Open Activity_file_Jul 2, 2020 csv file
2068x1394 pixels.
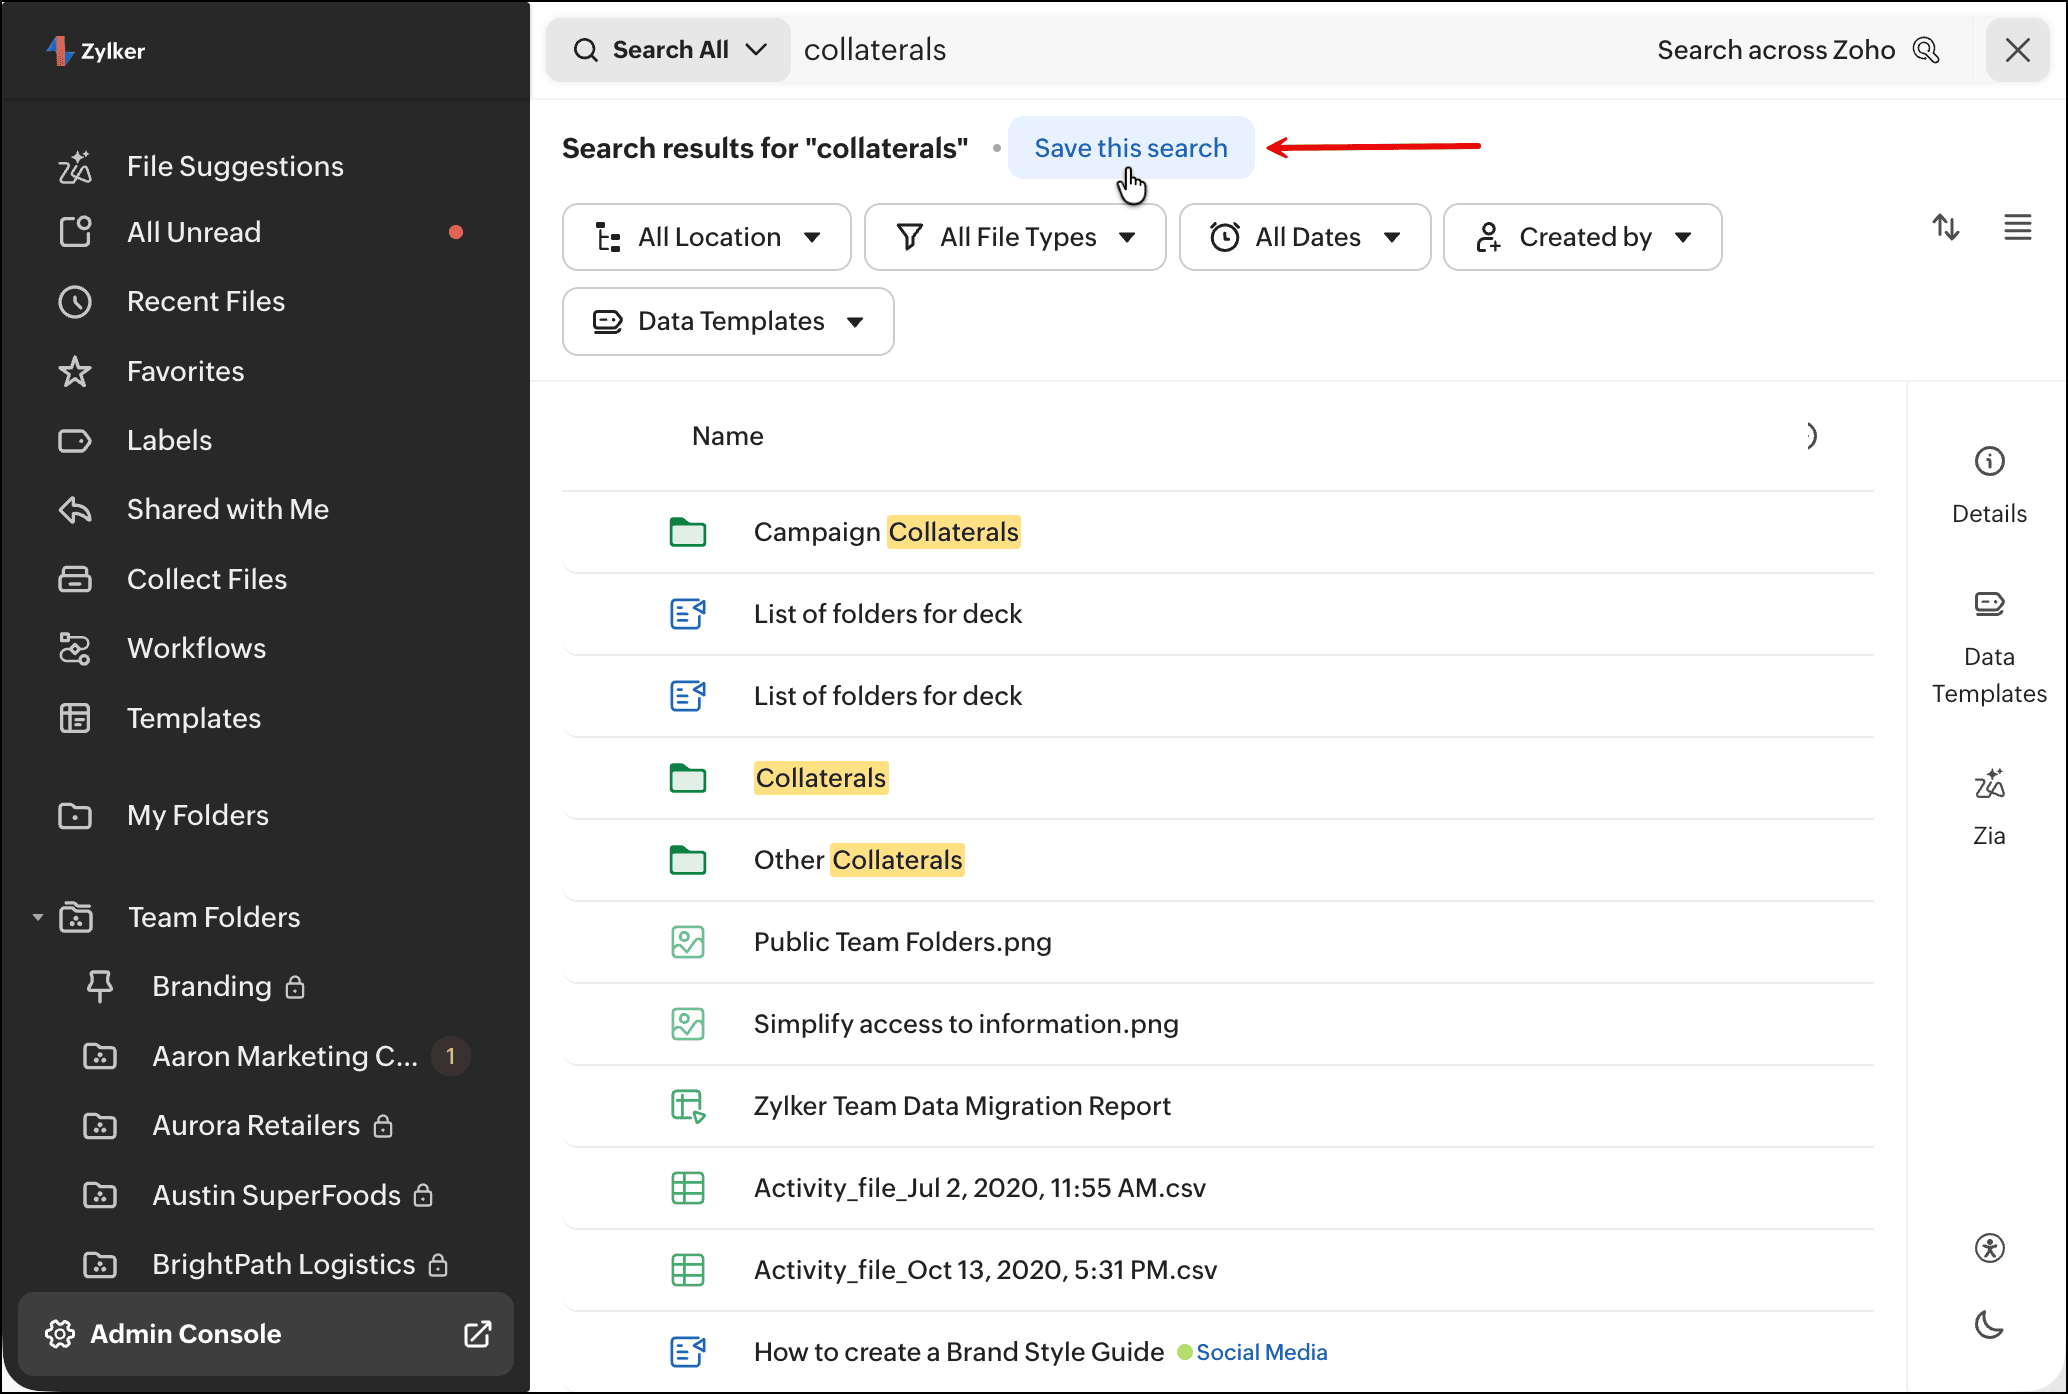(980, 1188)
